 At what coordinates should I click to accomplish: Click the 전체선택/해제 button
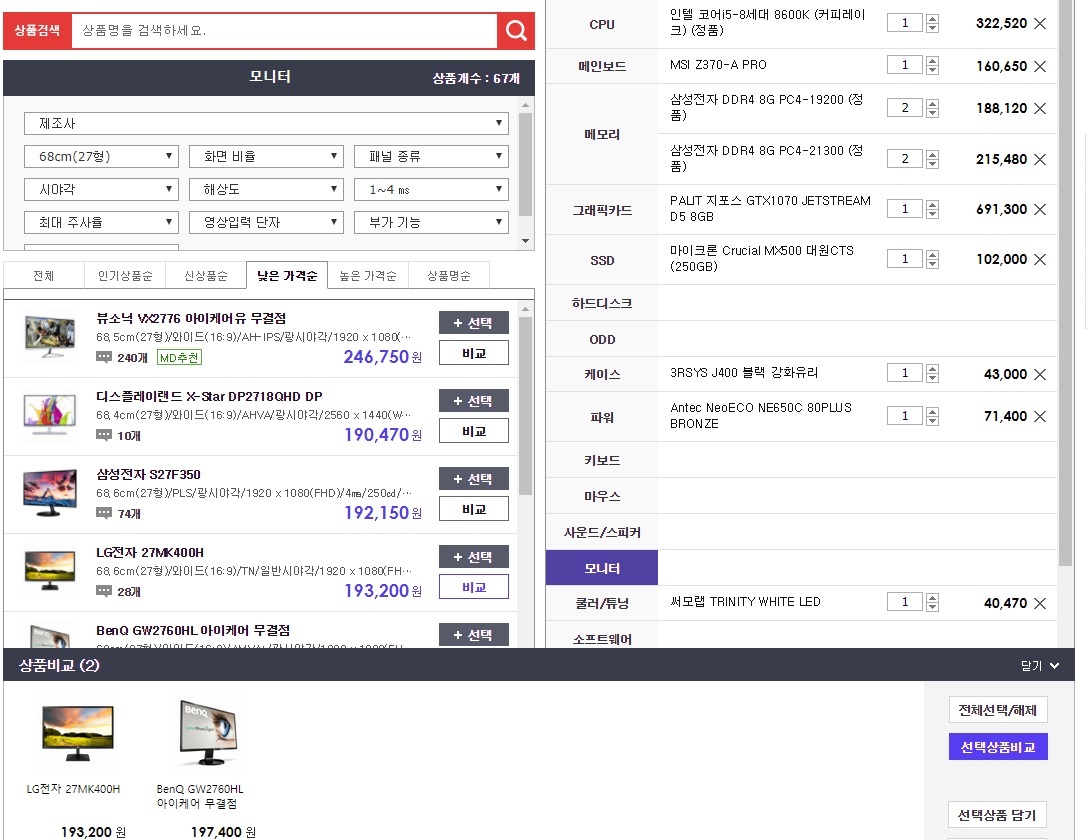[998, 710]
